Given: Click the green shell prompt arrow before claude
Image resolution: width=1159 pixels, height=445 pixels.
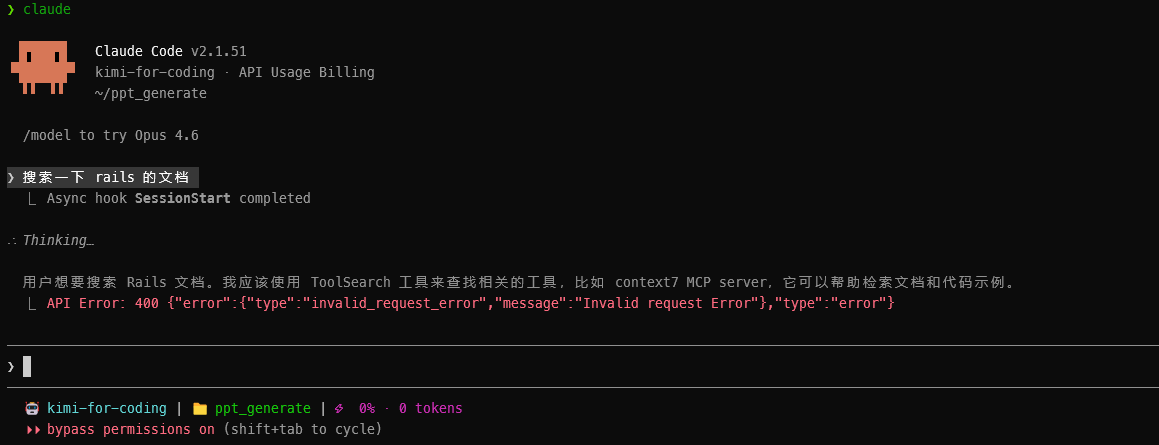Looking at the screenshot, I should [x=11, y=10].
